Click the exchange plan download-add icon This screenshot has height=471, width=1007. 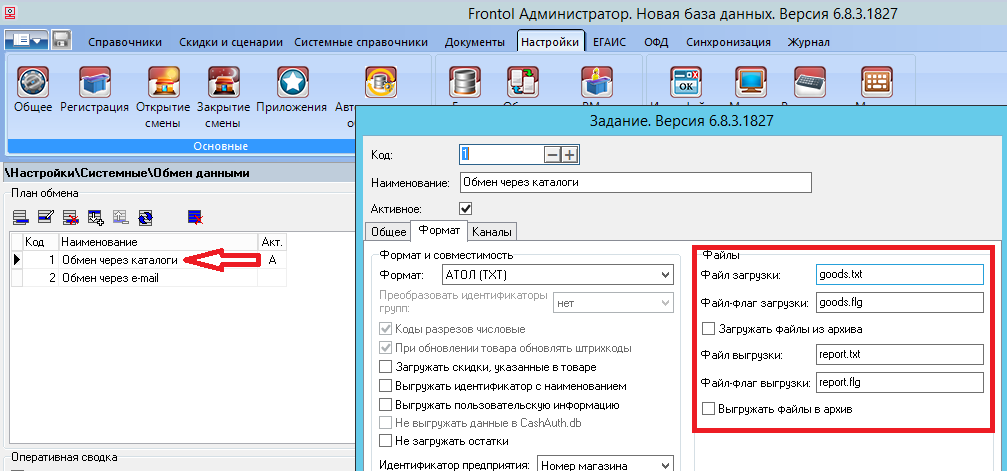coord(96,218)
